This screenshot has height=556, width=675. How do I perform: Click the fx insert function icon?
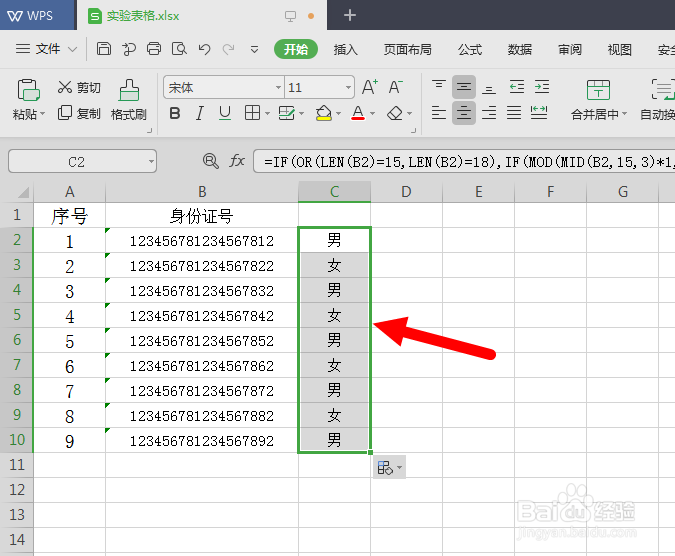point(237,161)
